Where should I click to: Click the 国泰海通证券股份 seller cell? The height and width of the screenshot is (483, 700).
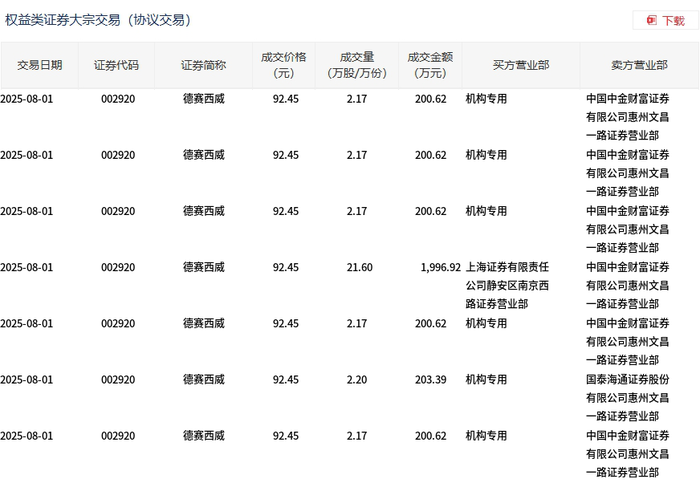click(628, 398)
